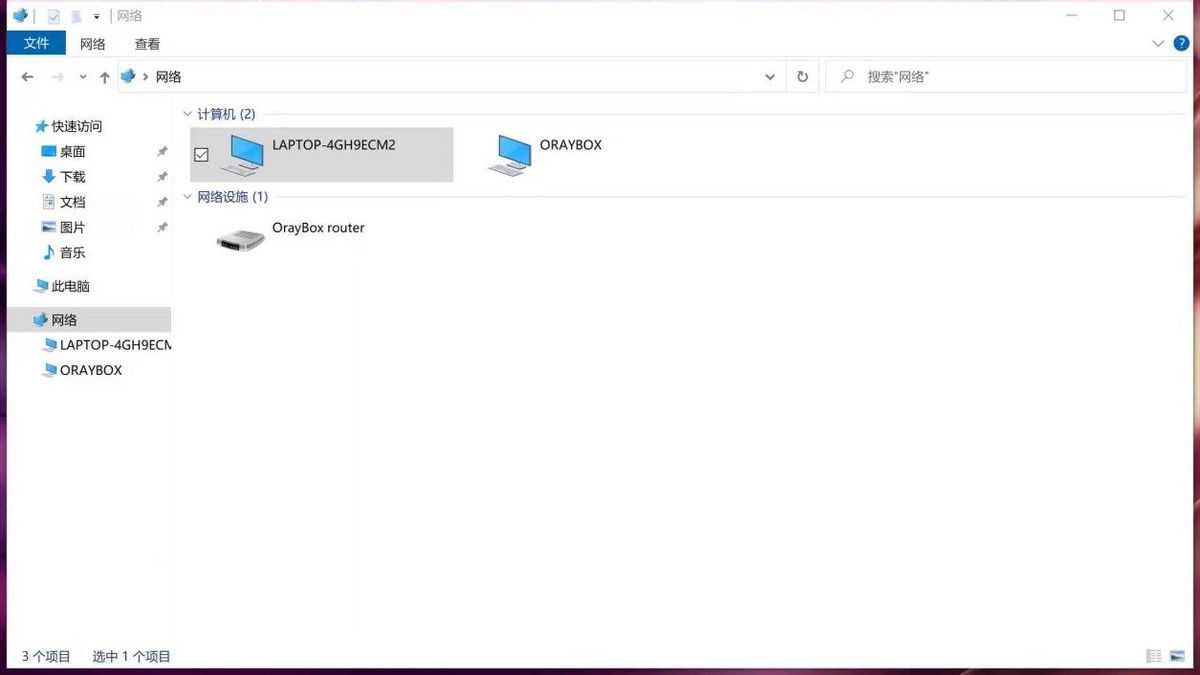Minimize the 网络 window
1200x675 pixels.
click(1071, 16)
